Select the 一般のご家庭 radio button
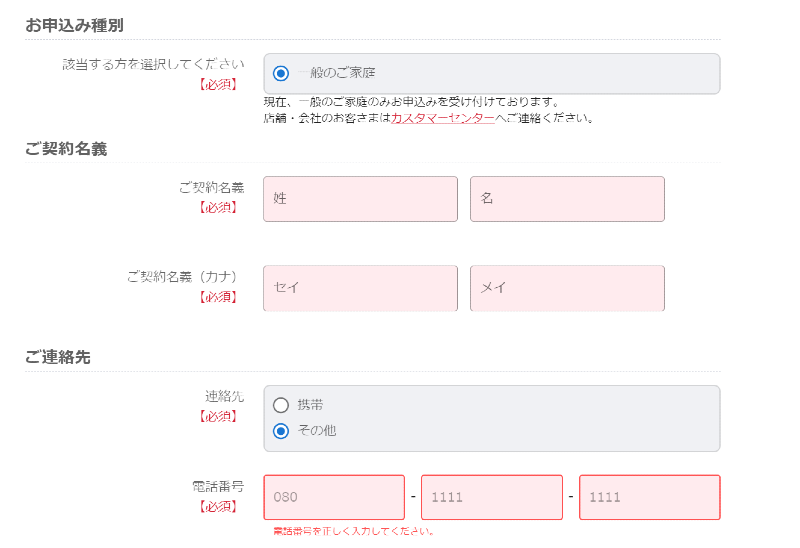The height and width of the screenshot is (548, 800). click(281, 73)
